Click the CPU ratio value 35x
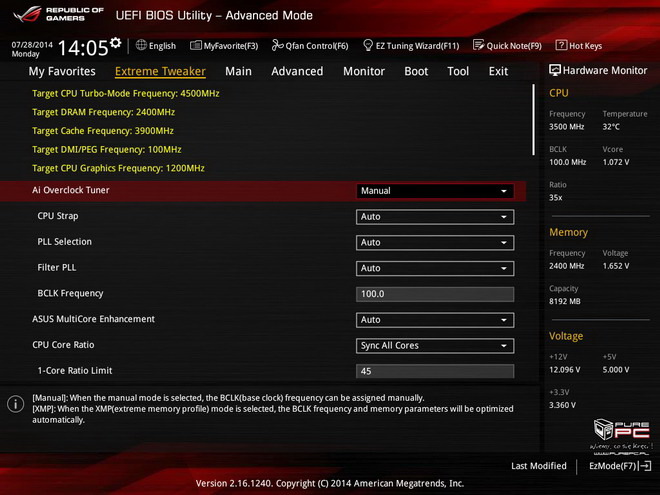Screen dimensions: 660x495 (556, 198)
